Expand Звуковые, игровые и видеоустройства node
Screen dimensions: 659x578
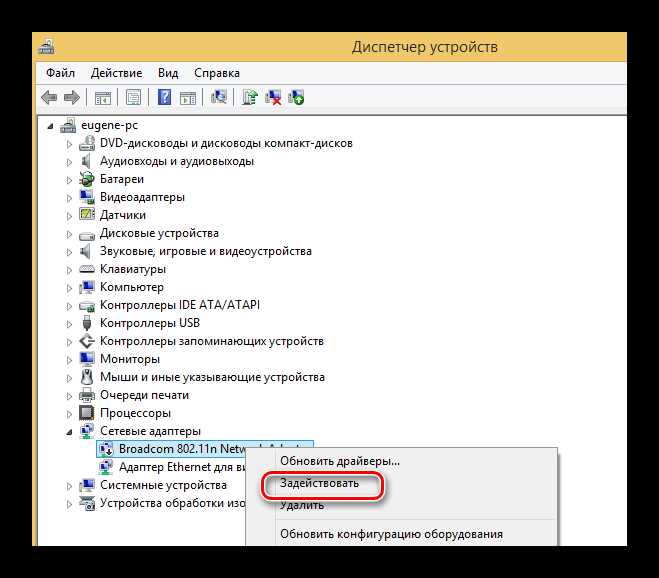[69, 252]
